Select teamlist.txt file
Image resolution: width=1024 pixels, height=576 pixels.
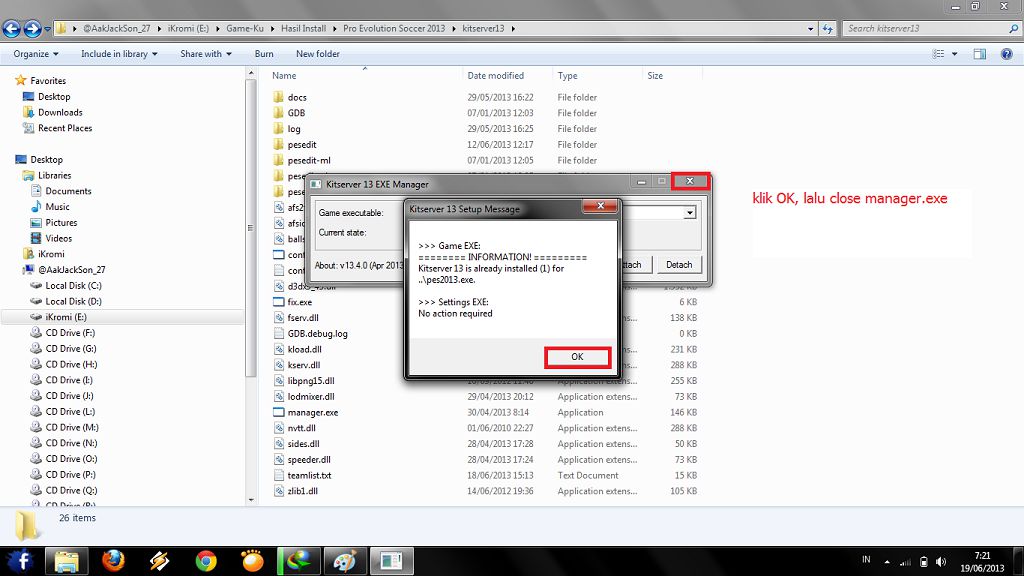coord(310,475)
